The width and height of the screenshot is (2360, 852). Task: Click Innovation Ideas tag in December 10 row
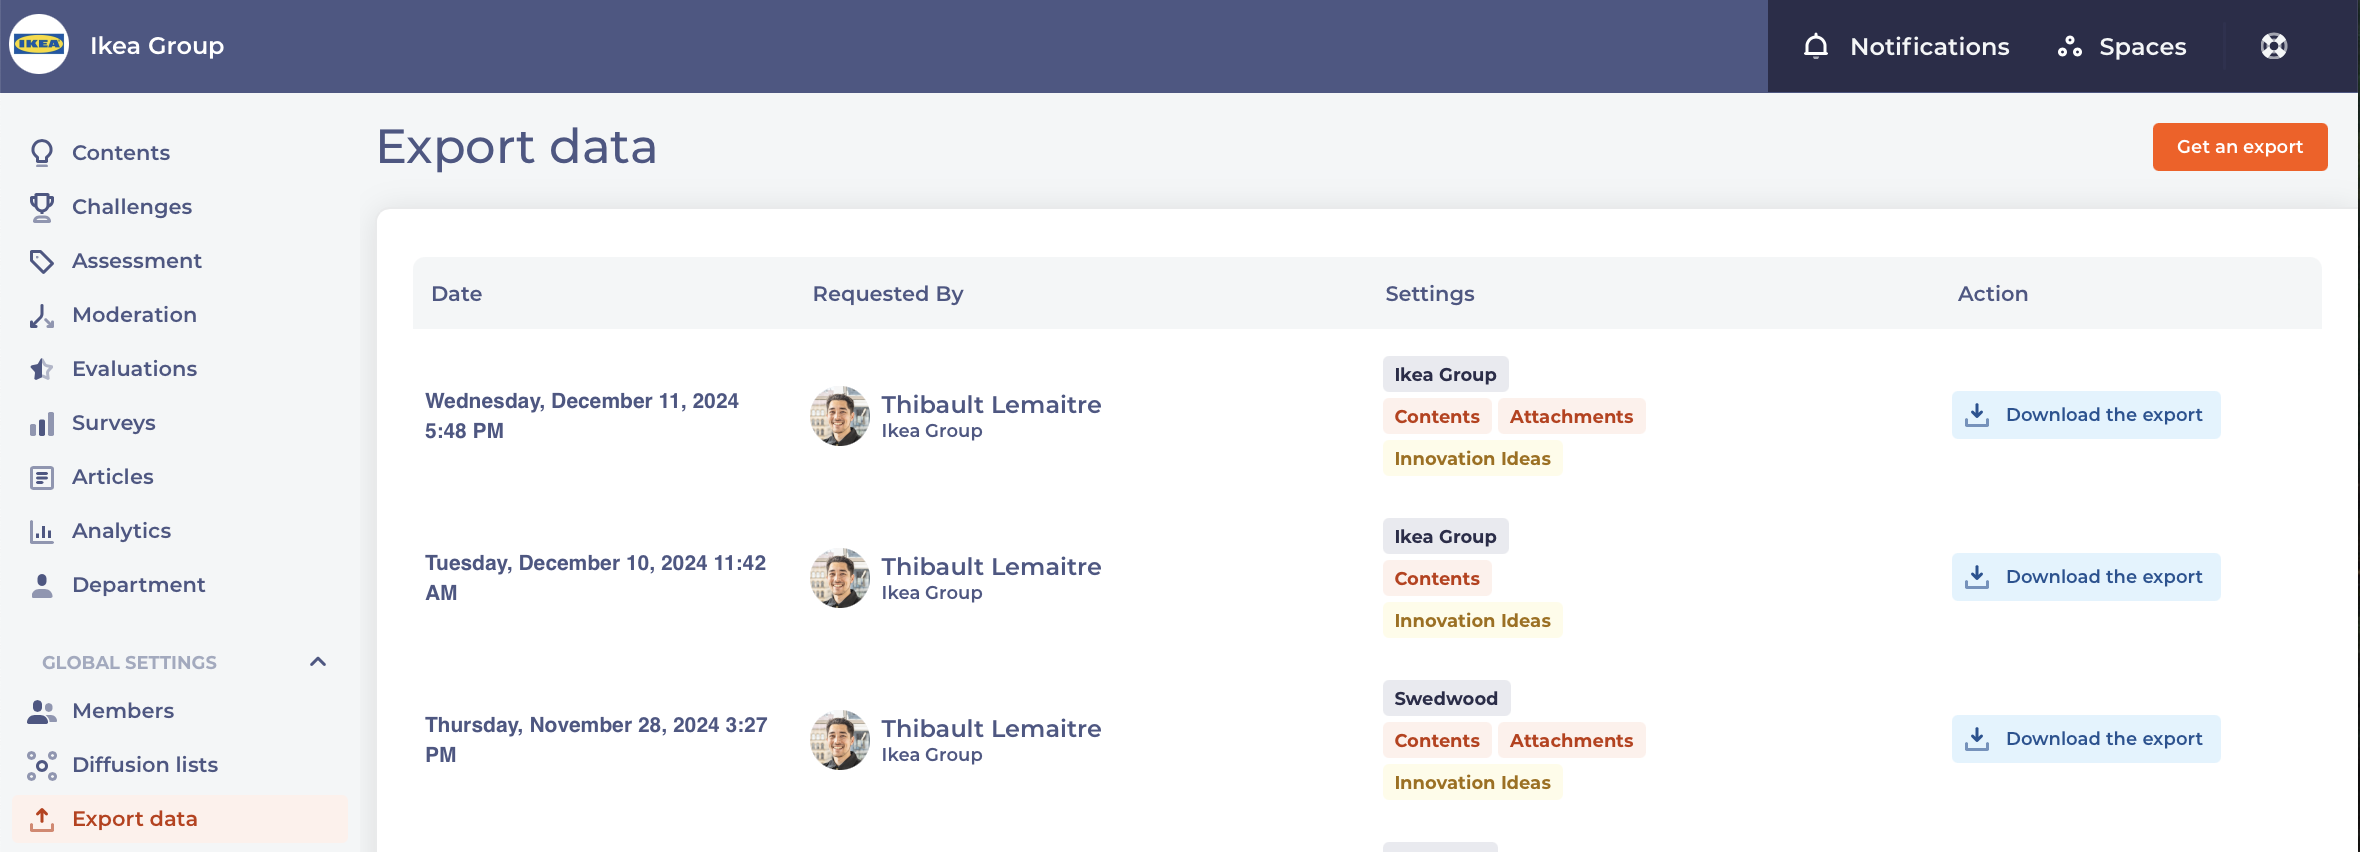coord(1472,620)
